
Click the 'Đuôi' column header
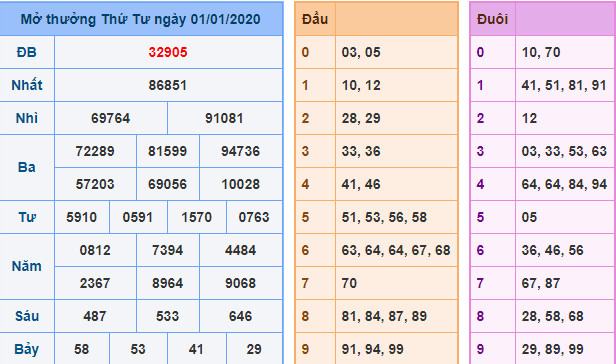493,19
